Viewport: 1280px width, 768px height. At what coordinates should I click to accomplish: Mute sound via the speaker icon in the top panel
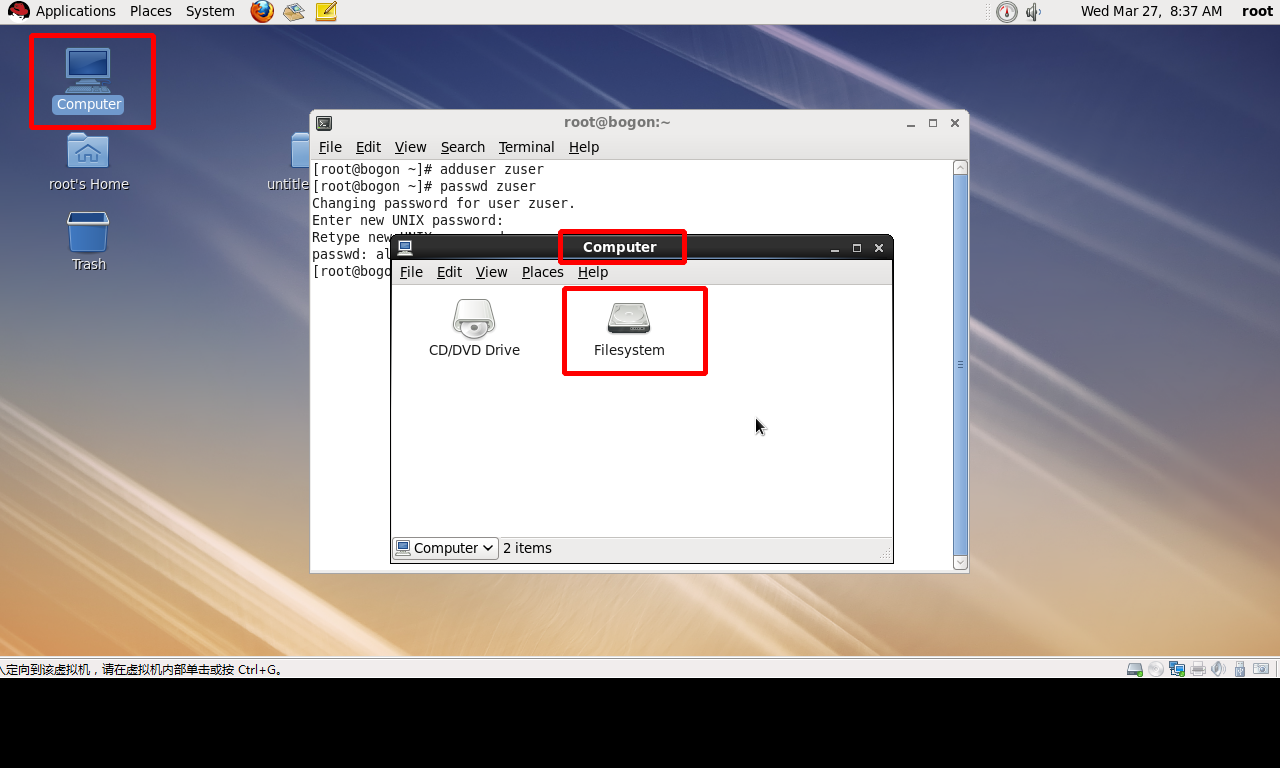pos(1033,12)
